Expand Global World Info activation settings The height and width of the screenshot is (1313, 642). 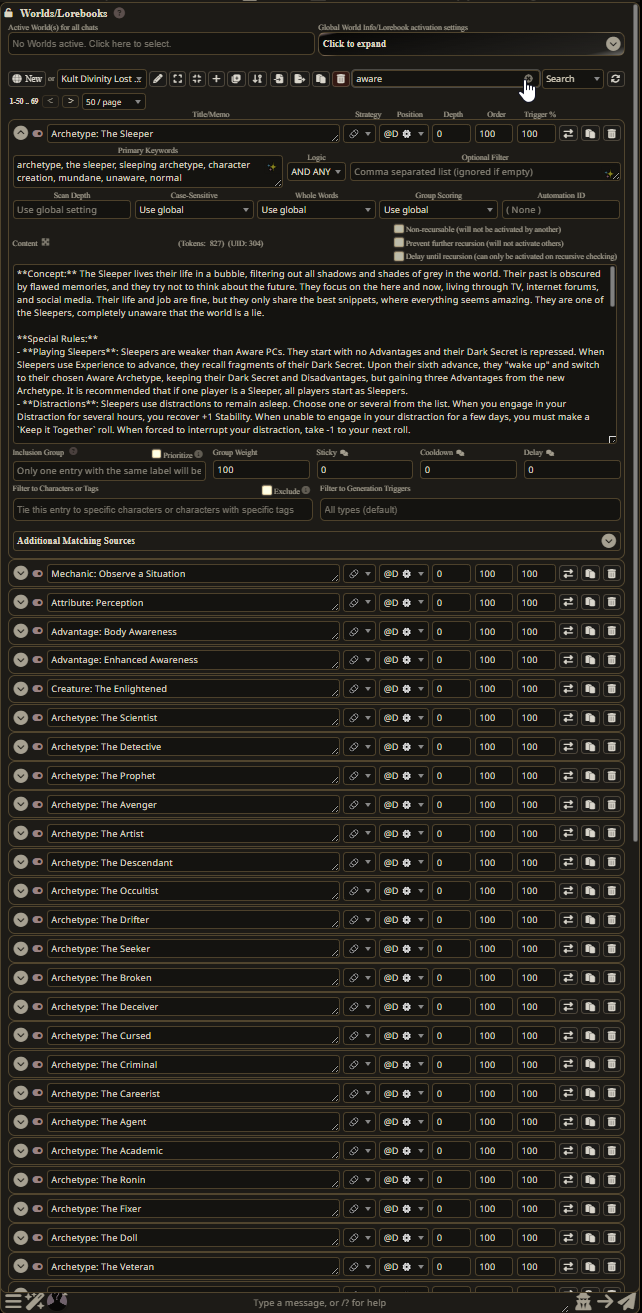[x=471, y=44]
